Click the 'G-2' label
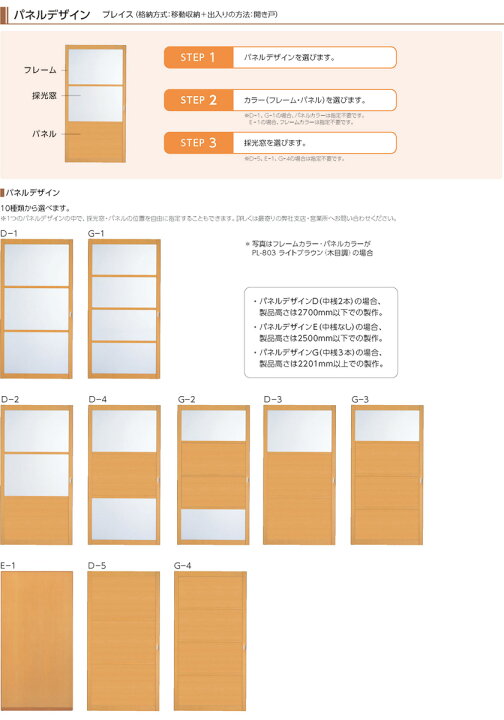Viewport: 504px width, 720px height. coord(187,399)
